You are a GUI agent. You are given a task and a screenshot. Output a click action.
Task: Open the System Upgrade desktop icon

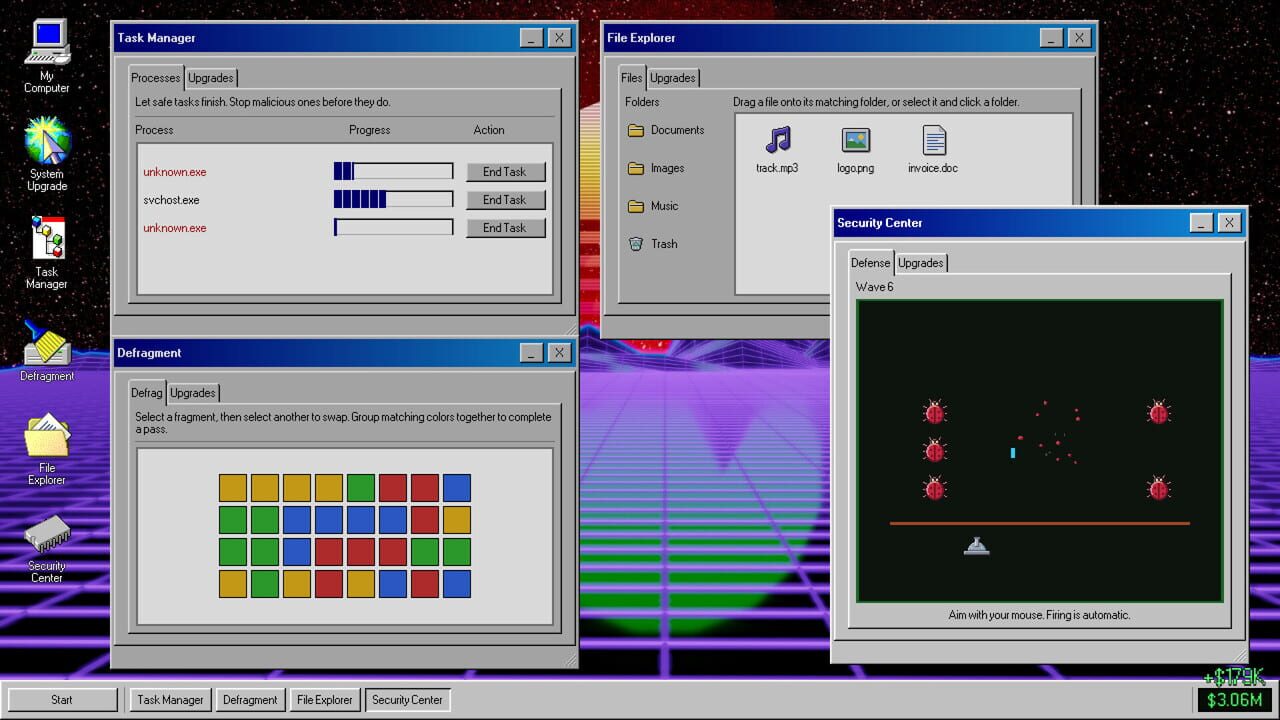(x=47, y=154)
